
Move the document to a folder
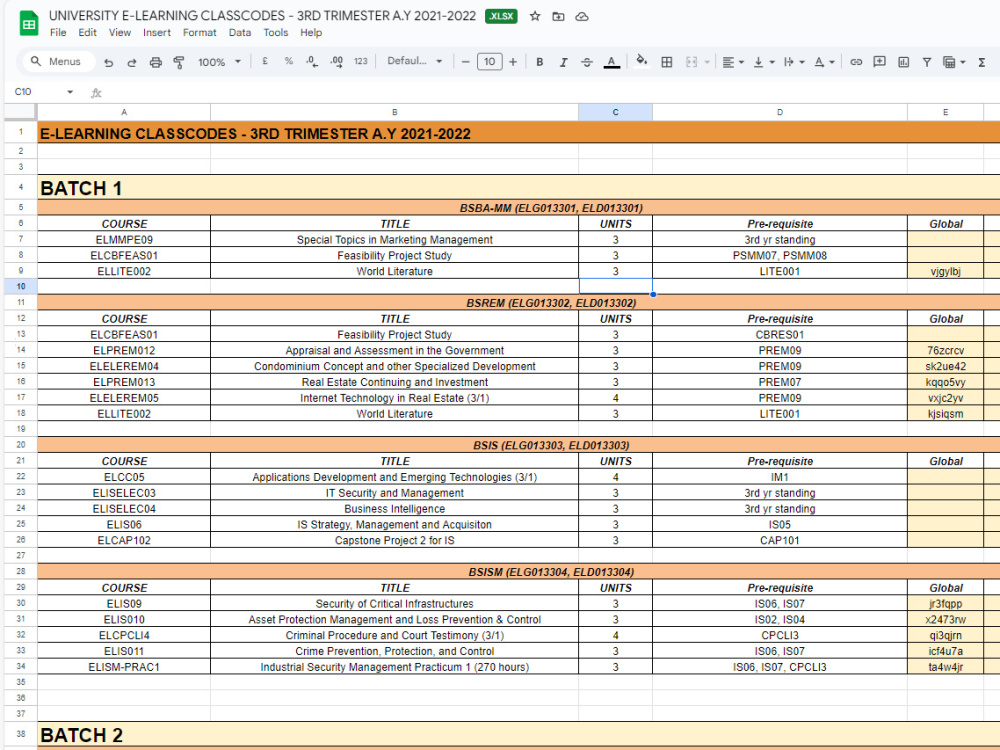[558, 17]
